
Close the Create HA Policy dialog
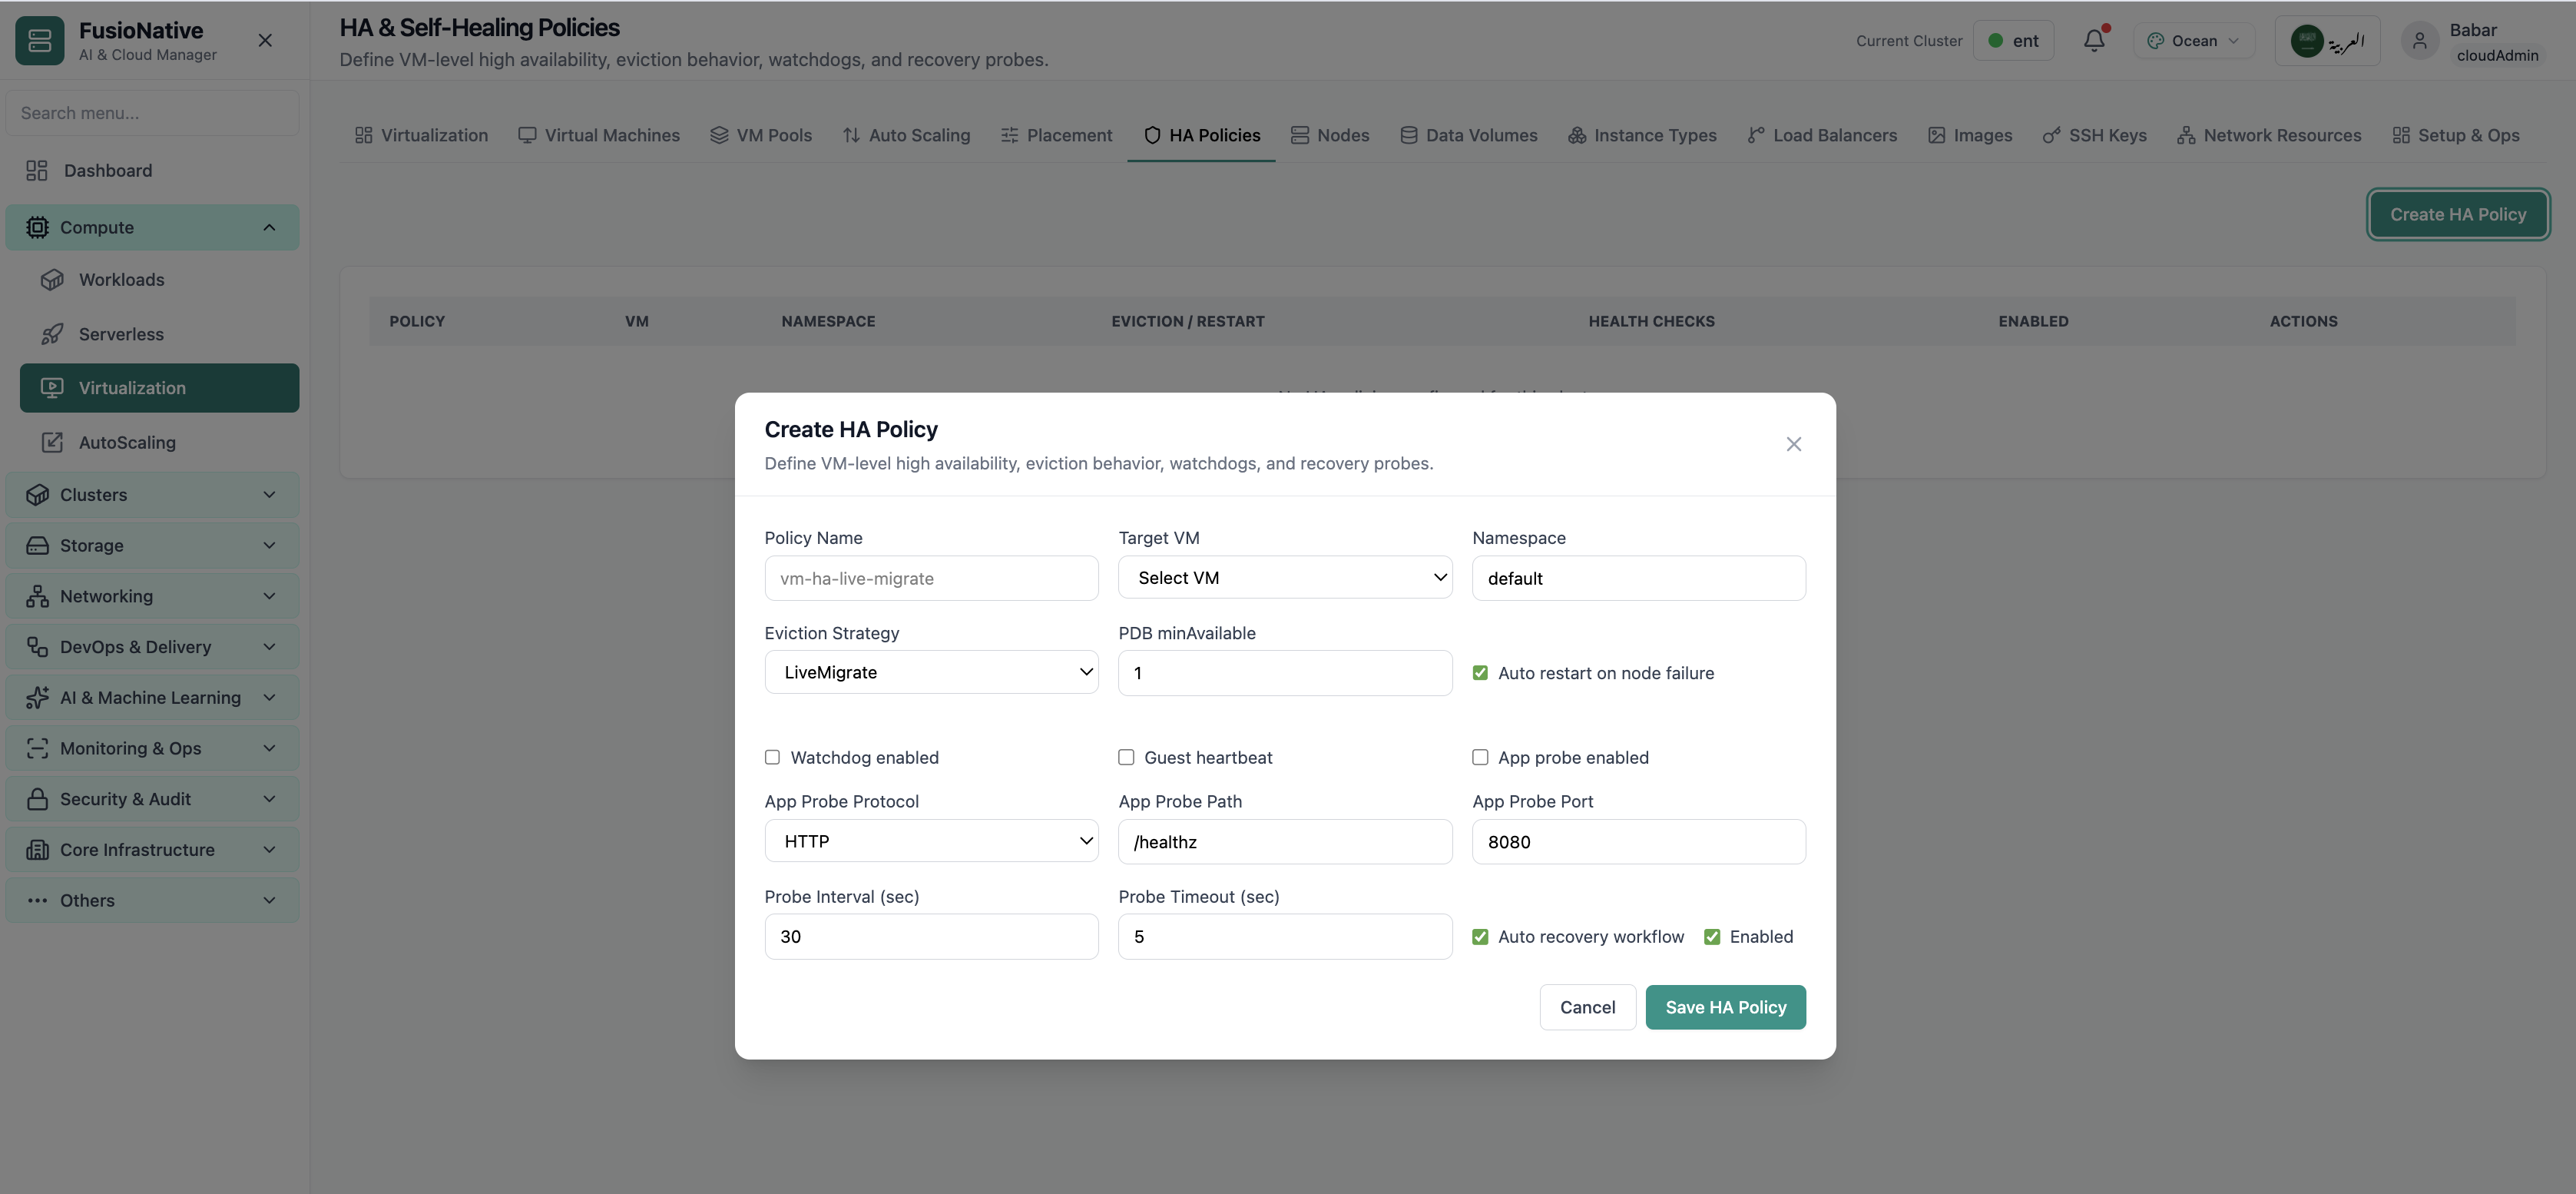[x=1794, y=444]
